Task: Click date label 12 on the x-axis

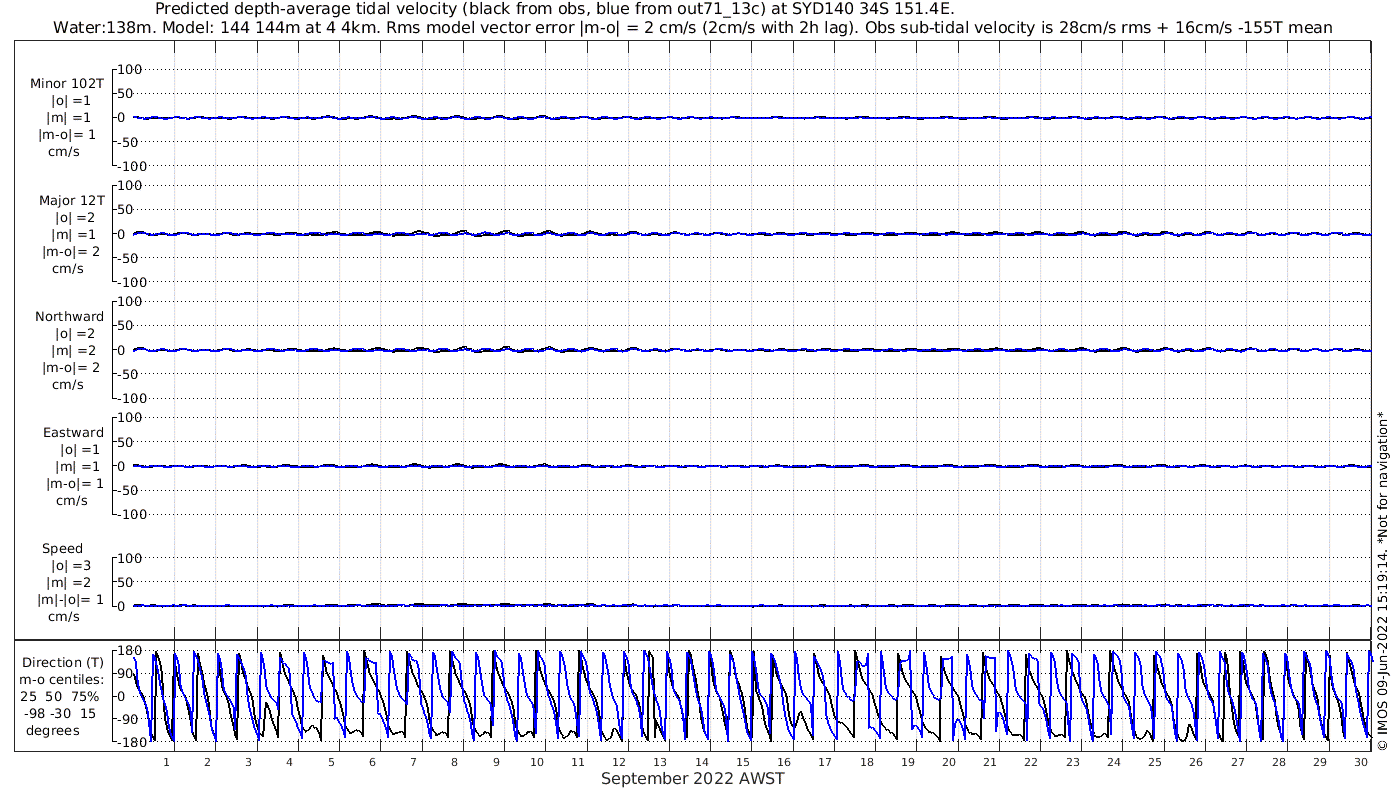Action: [x=620, y=762]
